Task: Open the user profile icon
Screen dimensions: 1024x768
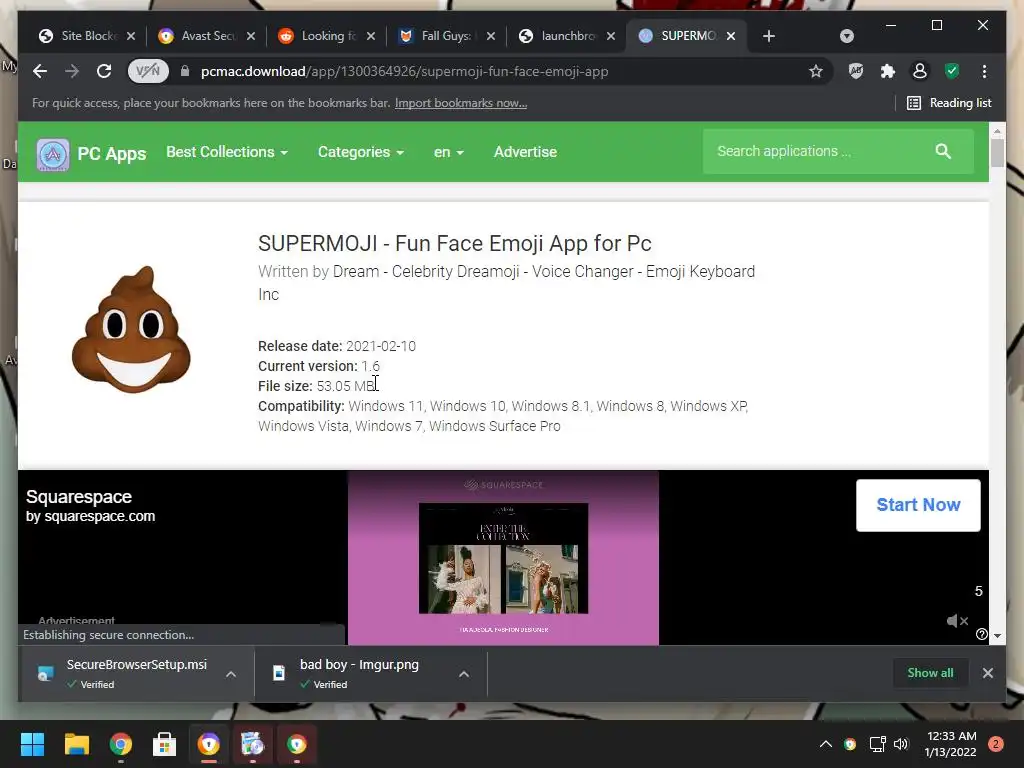Action: [x=920, y=71]
